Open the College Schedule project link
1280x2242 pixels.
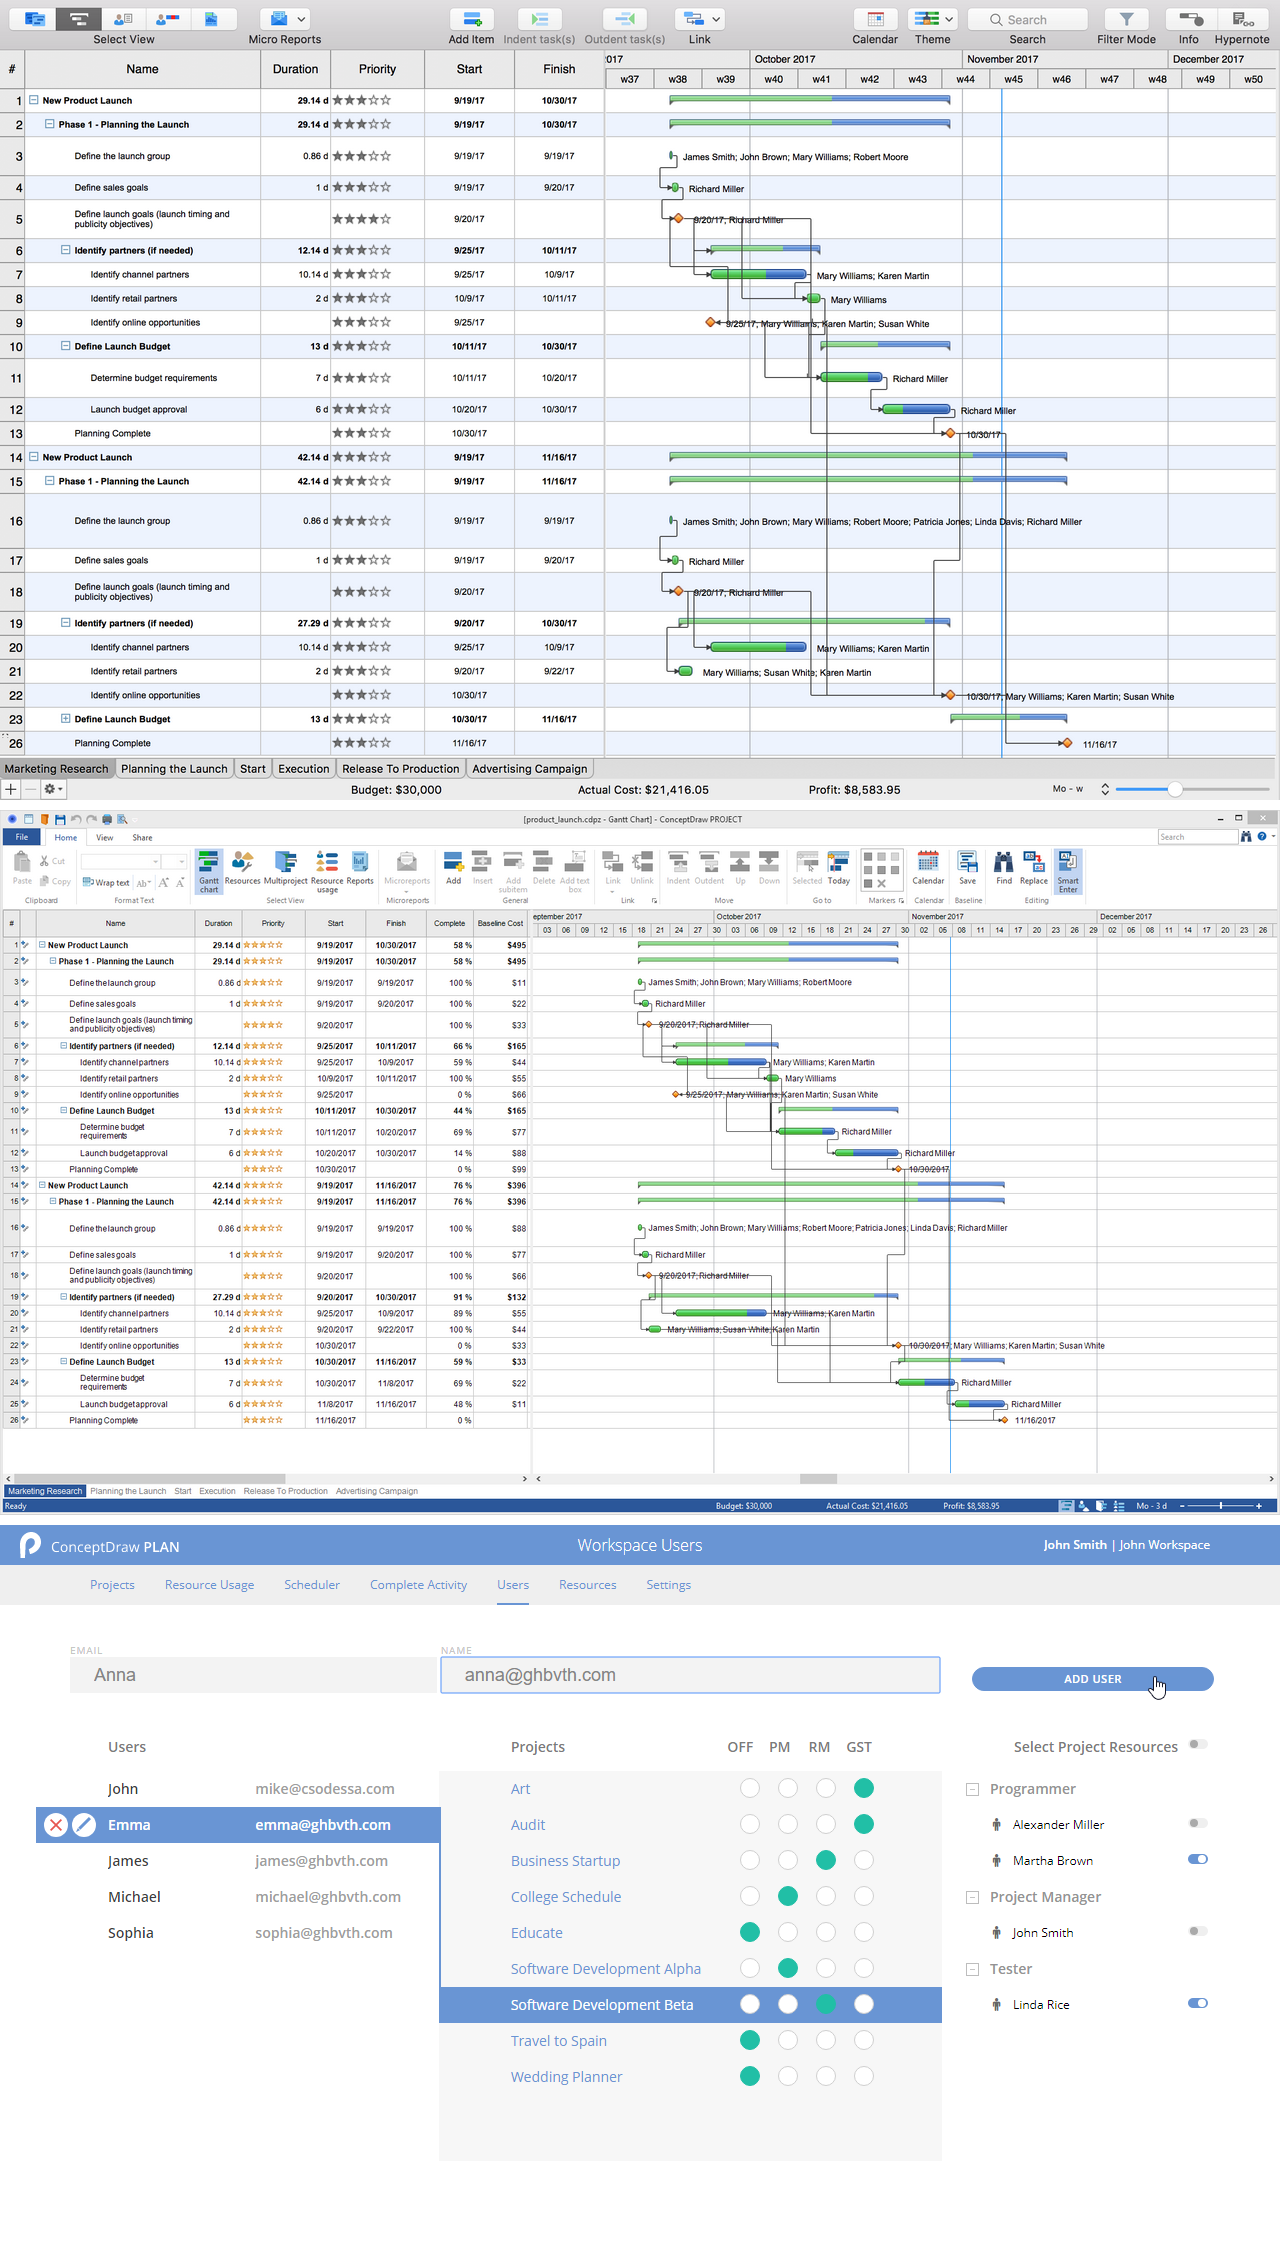[566, 1897]
